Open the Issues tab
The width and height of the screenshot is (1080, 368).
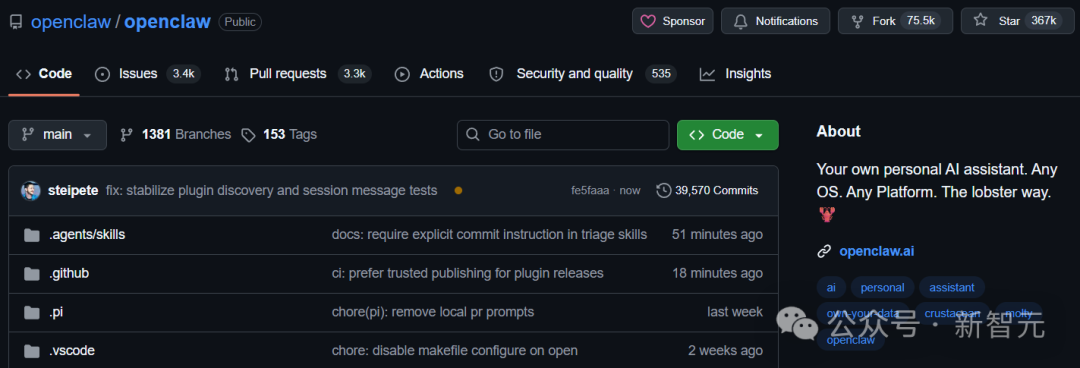point(148,74)
